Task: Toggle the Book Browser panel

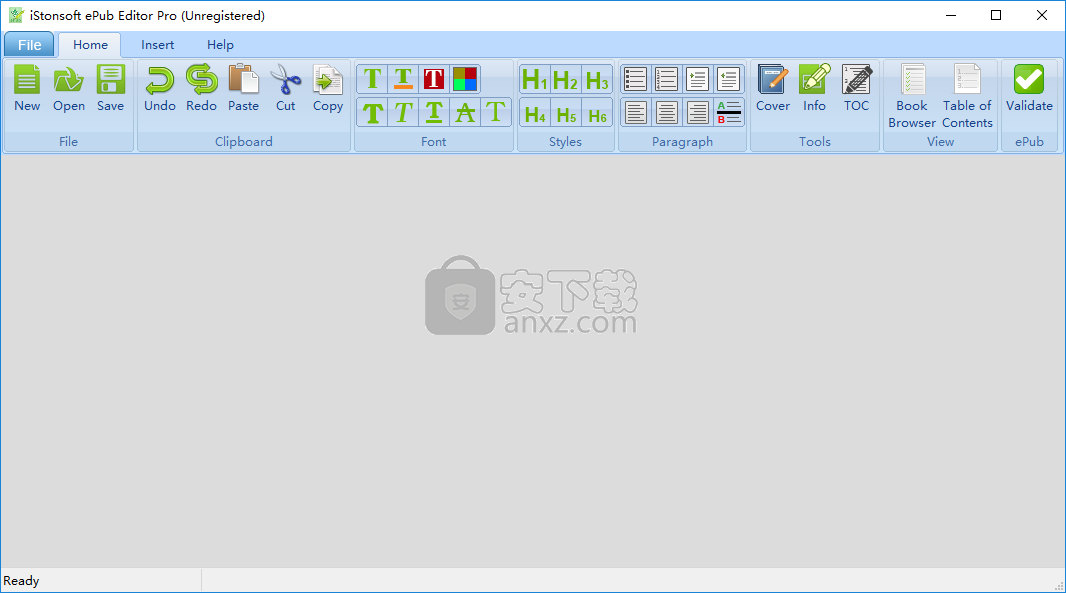Action: tap(912, 97)
